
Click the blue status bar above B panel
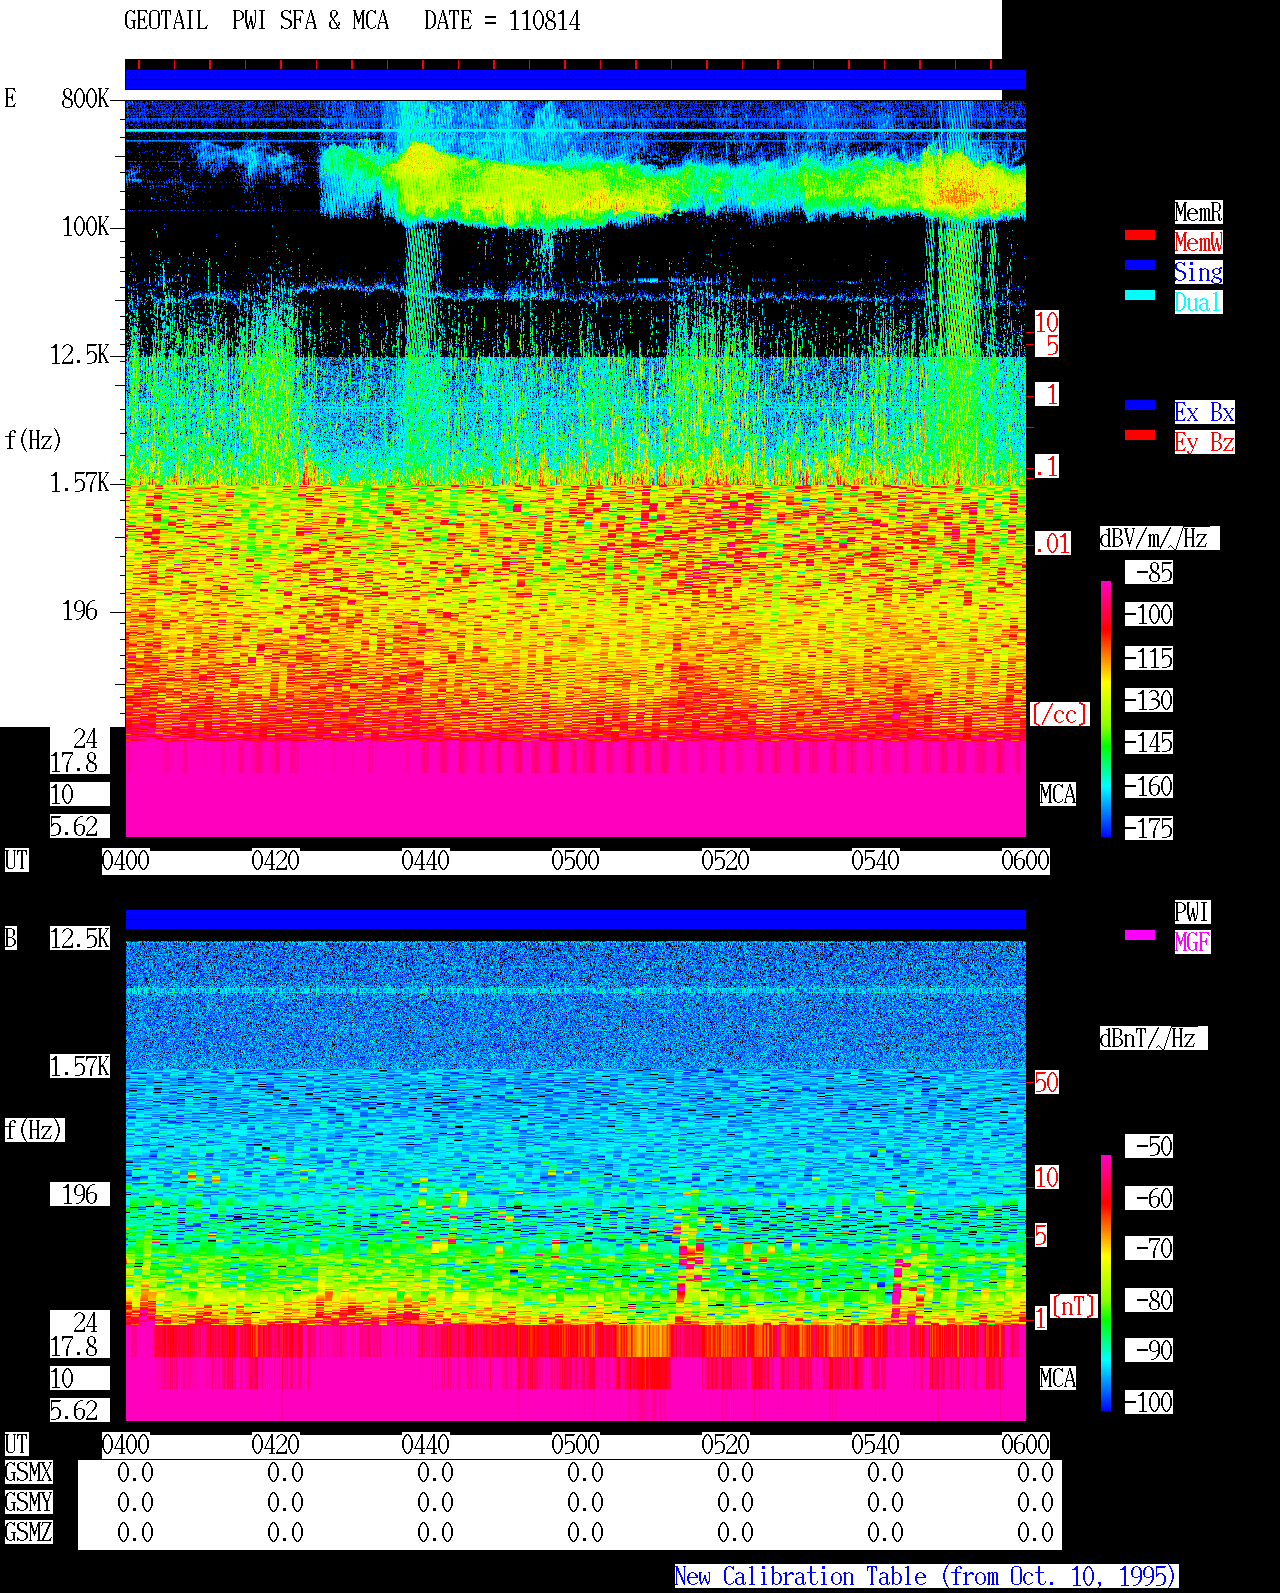pos(575,920)
